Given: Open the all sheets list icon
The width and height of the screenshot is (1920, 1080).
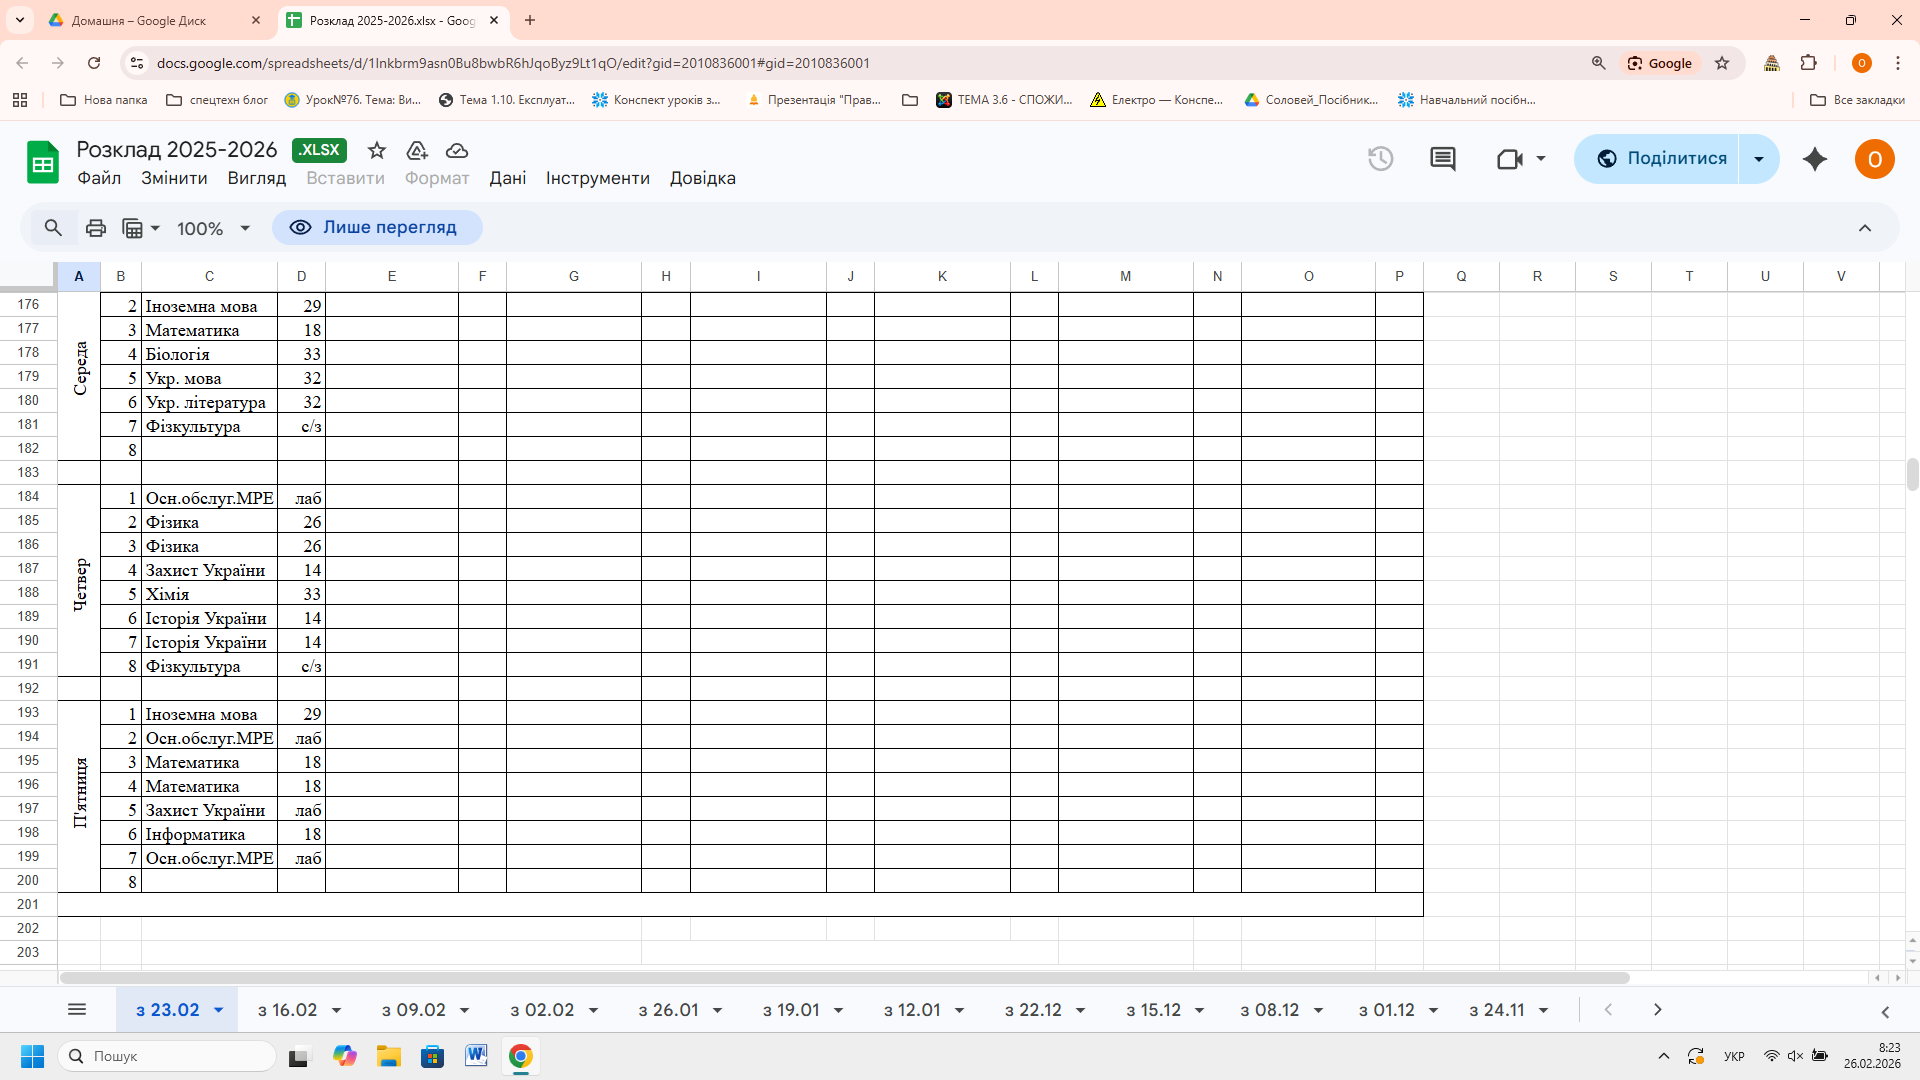Looking at the screenshot, I should coord(77,1010).
